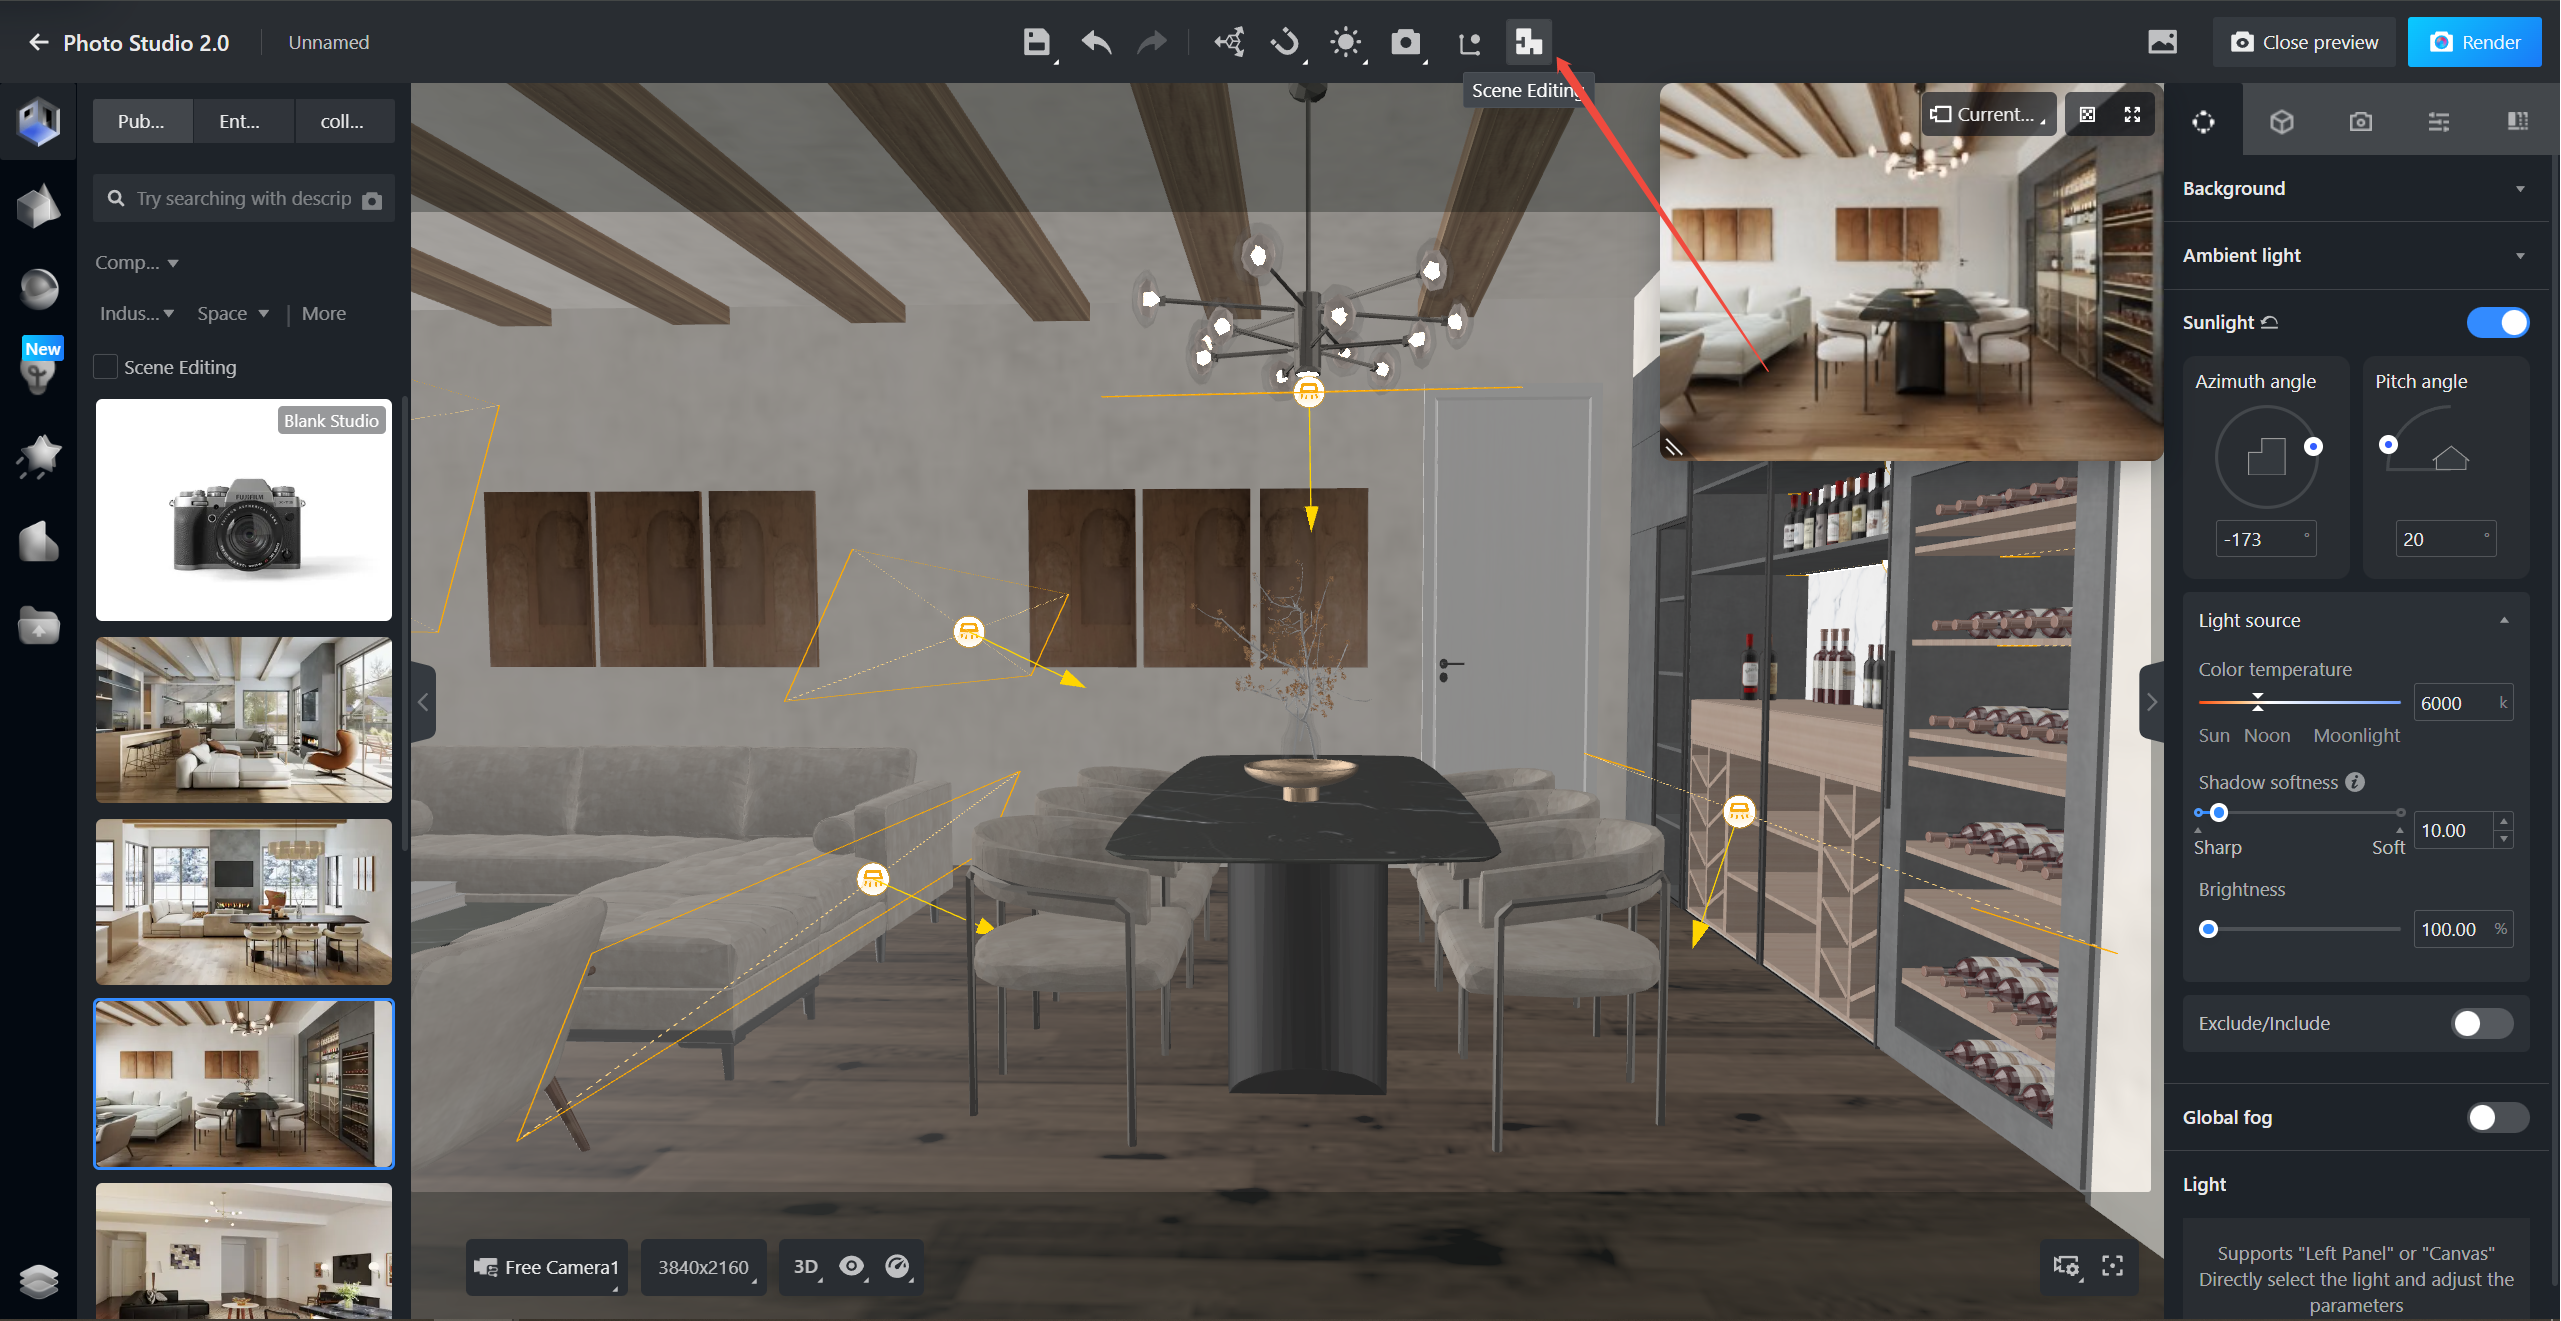This screenshot has height=1321, width=2561.
Task: Open the upload folder sidebar icon
Action: pos(39,626)
